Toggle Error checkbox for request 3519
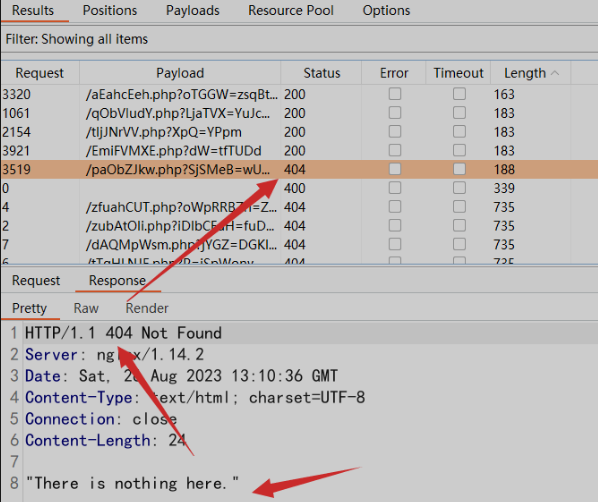Viewport: 598px width, 502px height. (395, 169)
